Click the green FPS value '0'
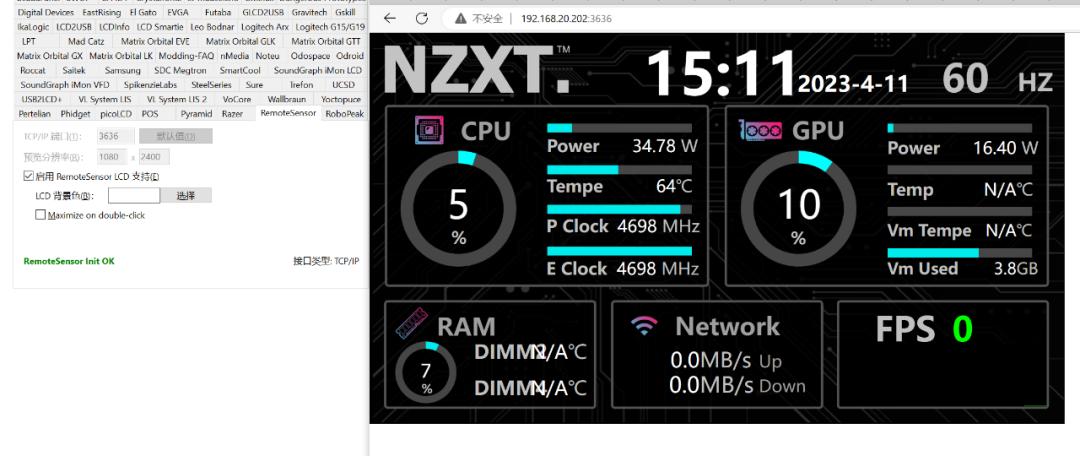Screen dimensions: 1080x456 tap(962, 329)
